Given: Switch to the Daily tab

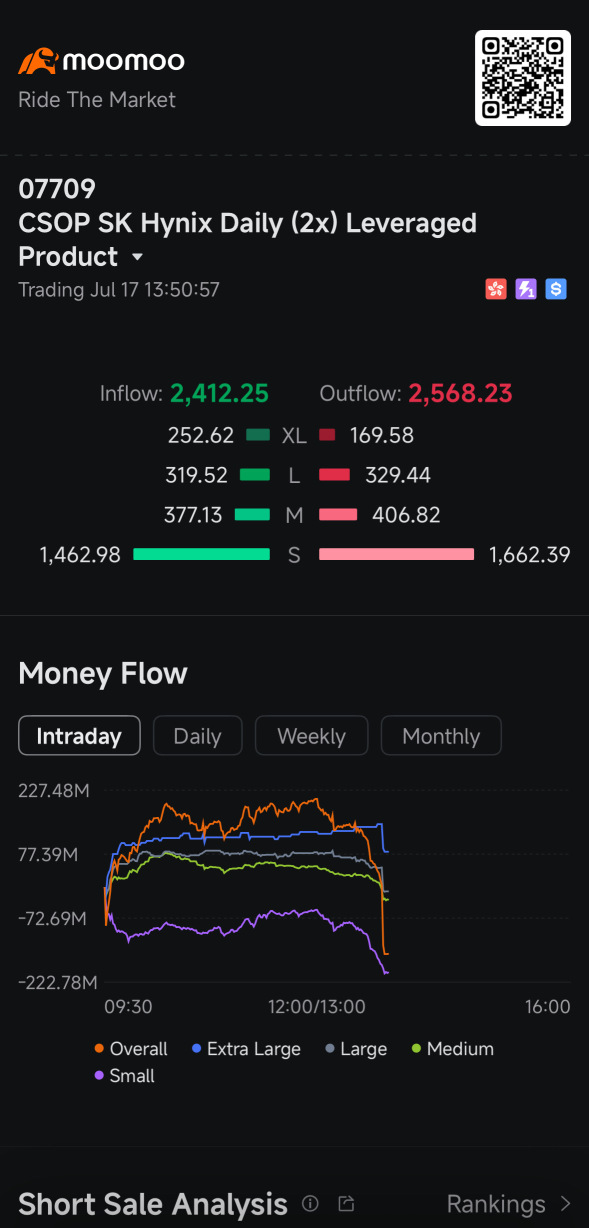Looking at the screenshot, I should [x=197, y=736].
